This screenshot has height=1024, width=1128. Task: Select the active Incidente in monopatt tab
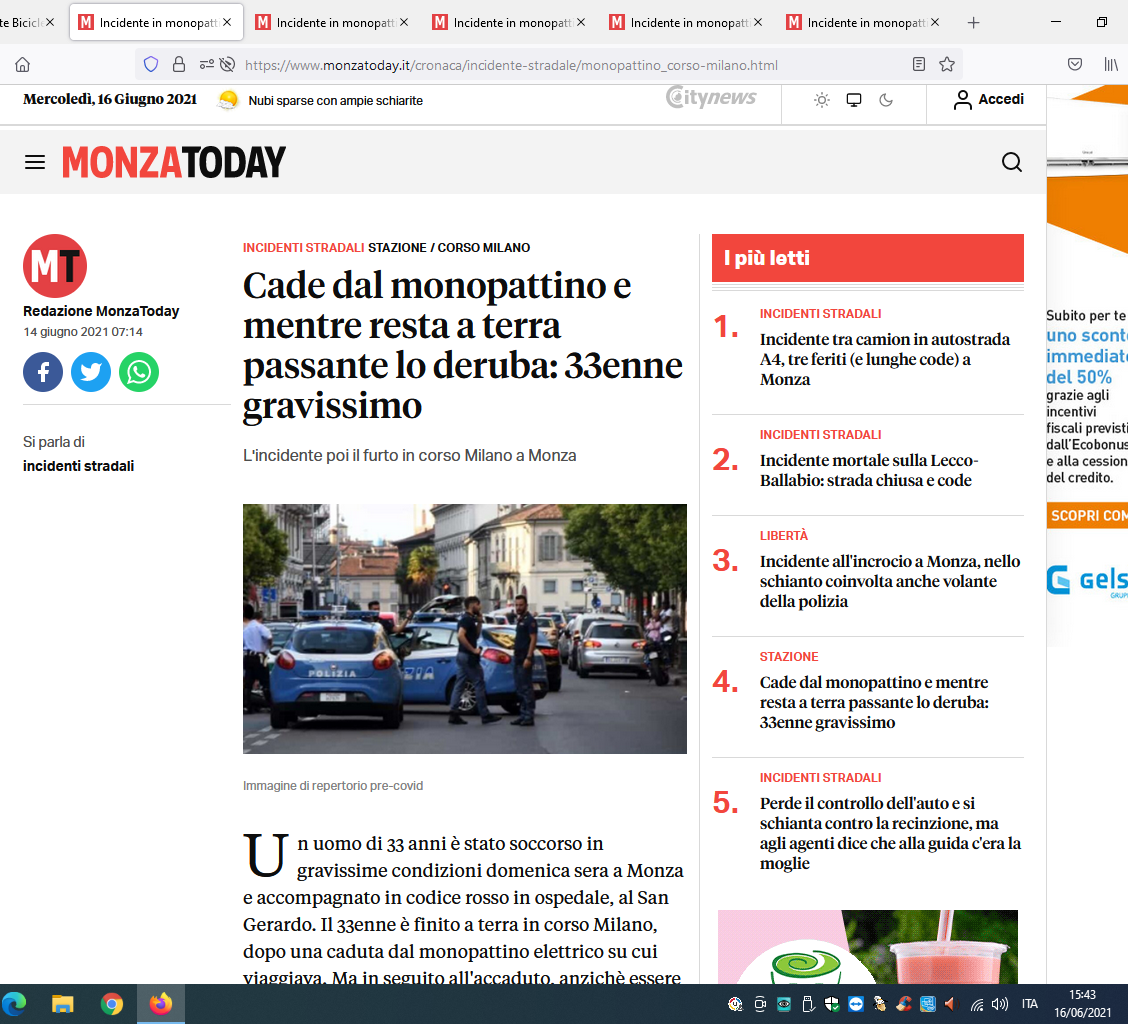(x=156, y=22)
